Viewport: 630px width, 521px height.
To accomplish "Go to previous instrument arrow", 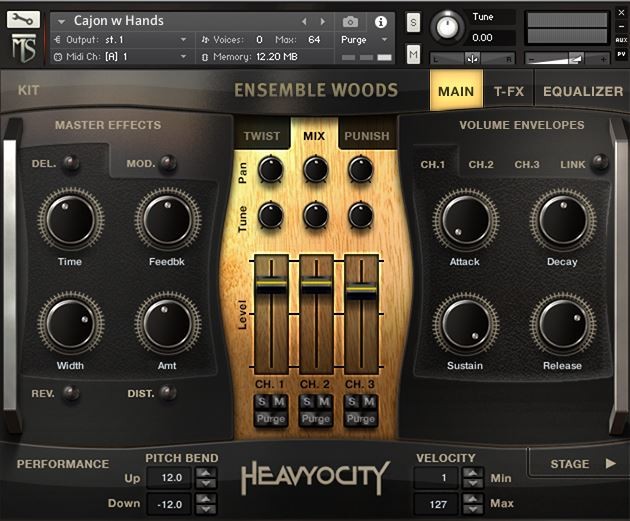I will tap(304, 22).
